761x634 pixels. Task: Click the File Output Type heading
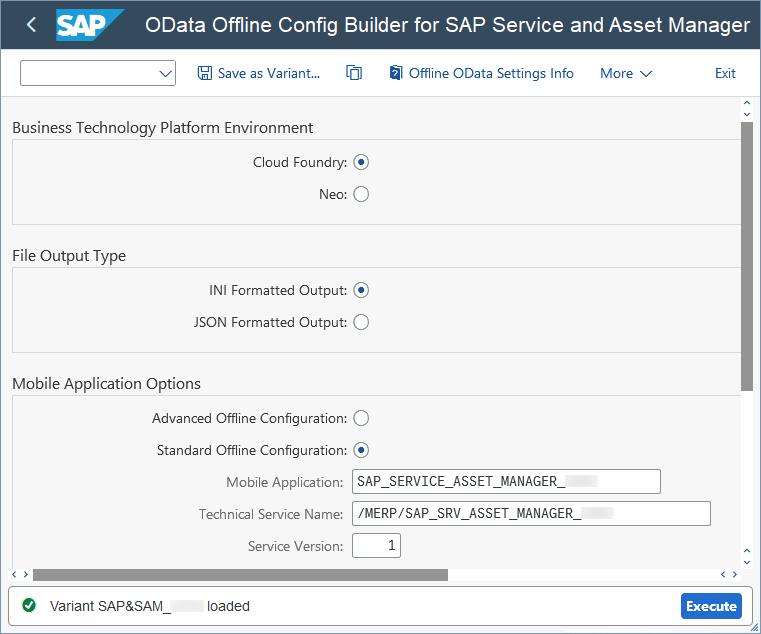click(x=69, y=256)
